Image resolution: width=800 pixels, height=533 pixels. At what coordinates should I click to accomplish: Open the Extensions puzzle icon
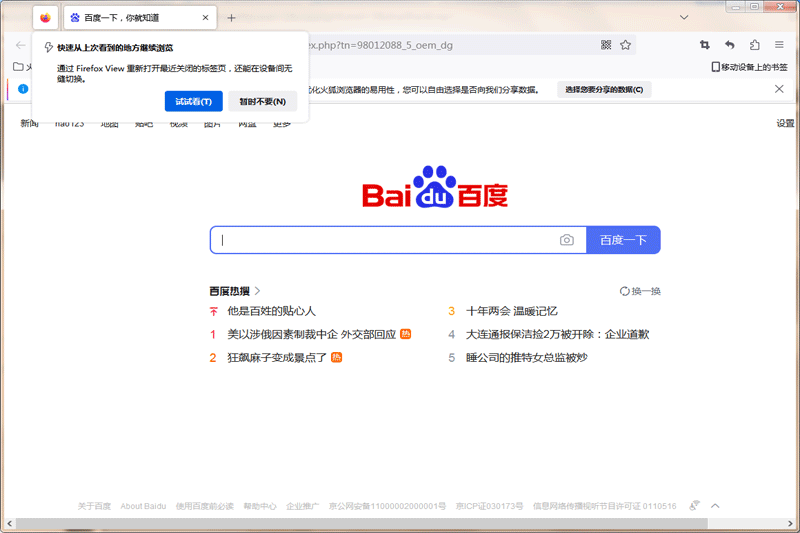(755, 45)
